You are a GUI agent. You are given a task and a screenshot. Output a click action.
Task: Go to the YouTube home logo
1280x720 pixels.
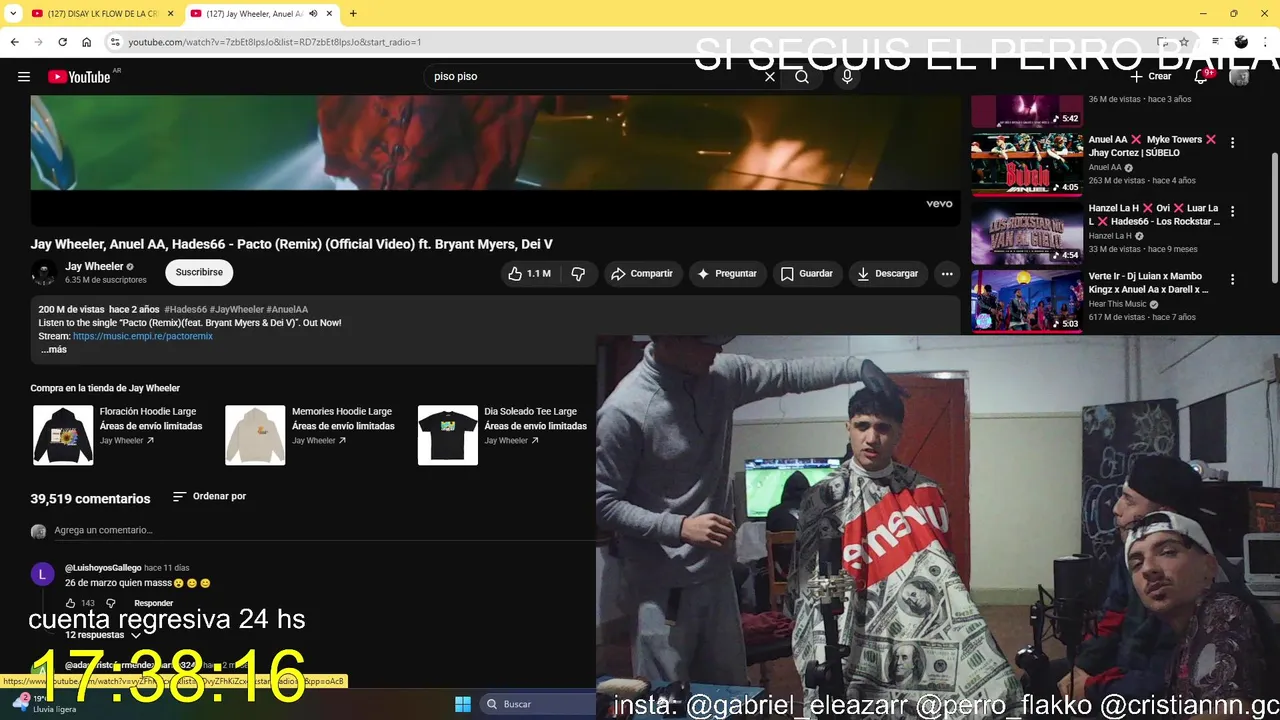(79, 77)
